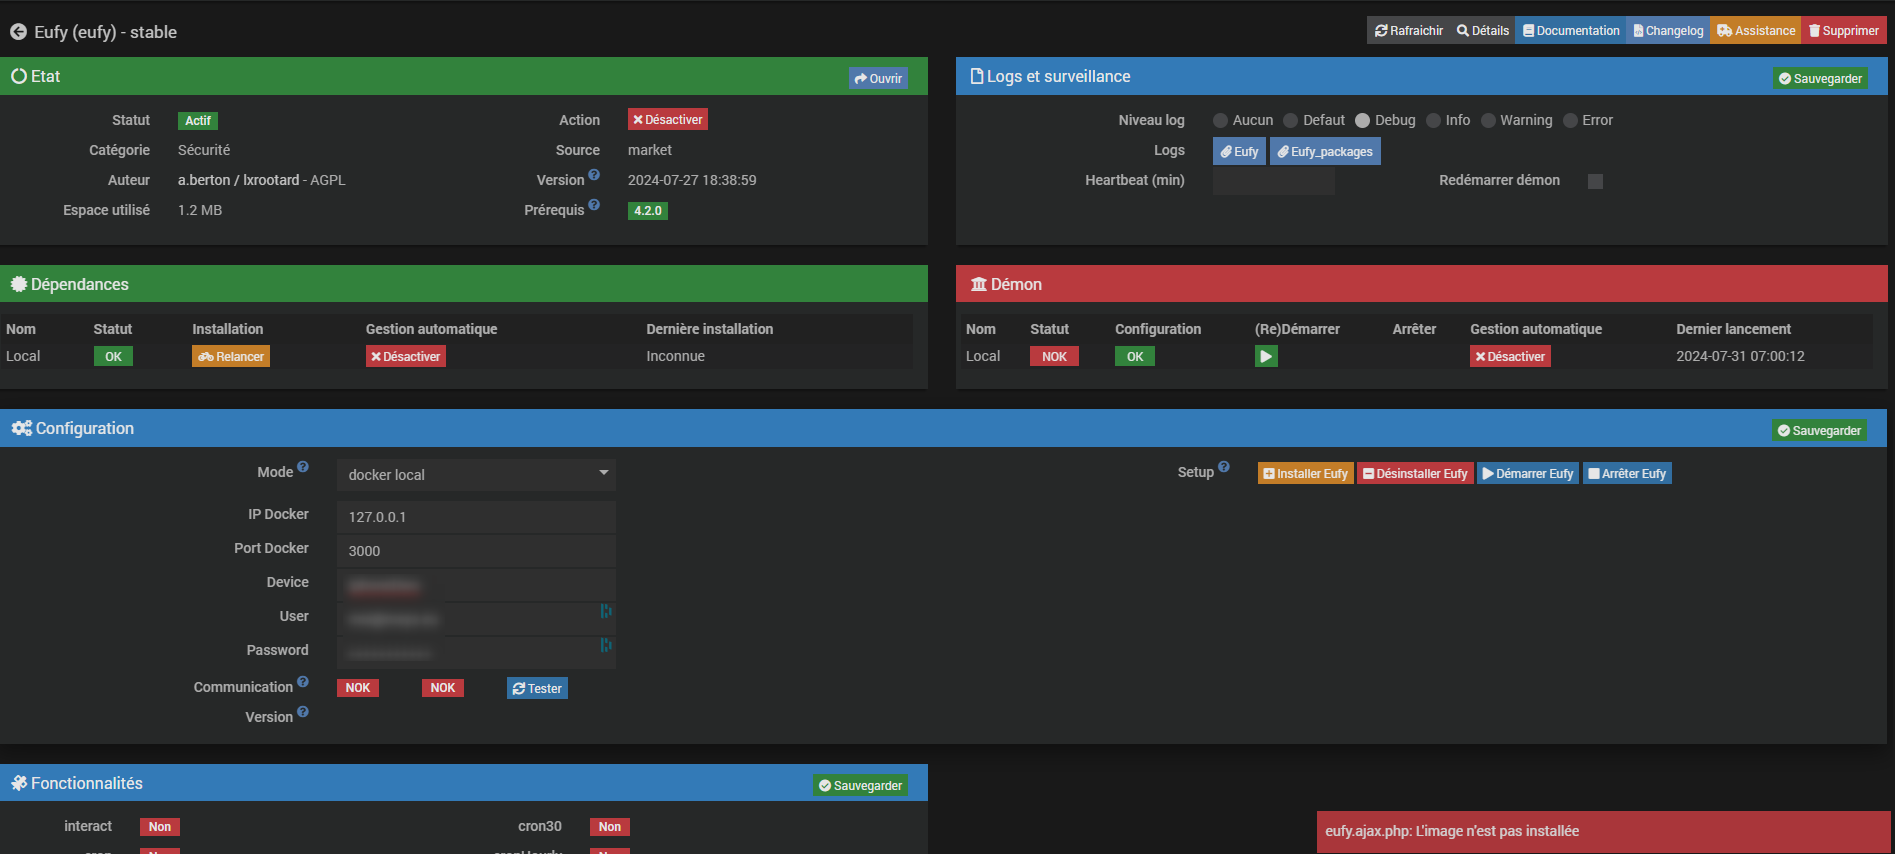Click the Ouvrir button in Etat
This screenshot has width=1895, height=854.
[878, 79]
